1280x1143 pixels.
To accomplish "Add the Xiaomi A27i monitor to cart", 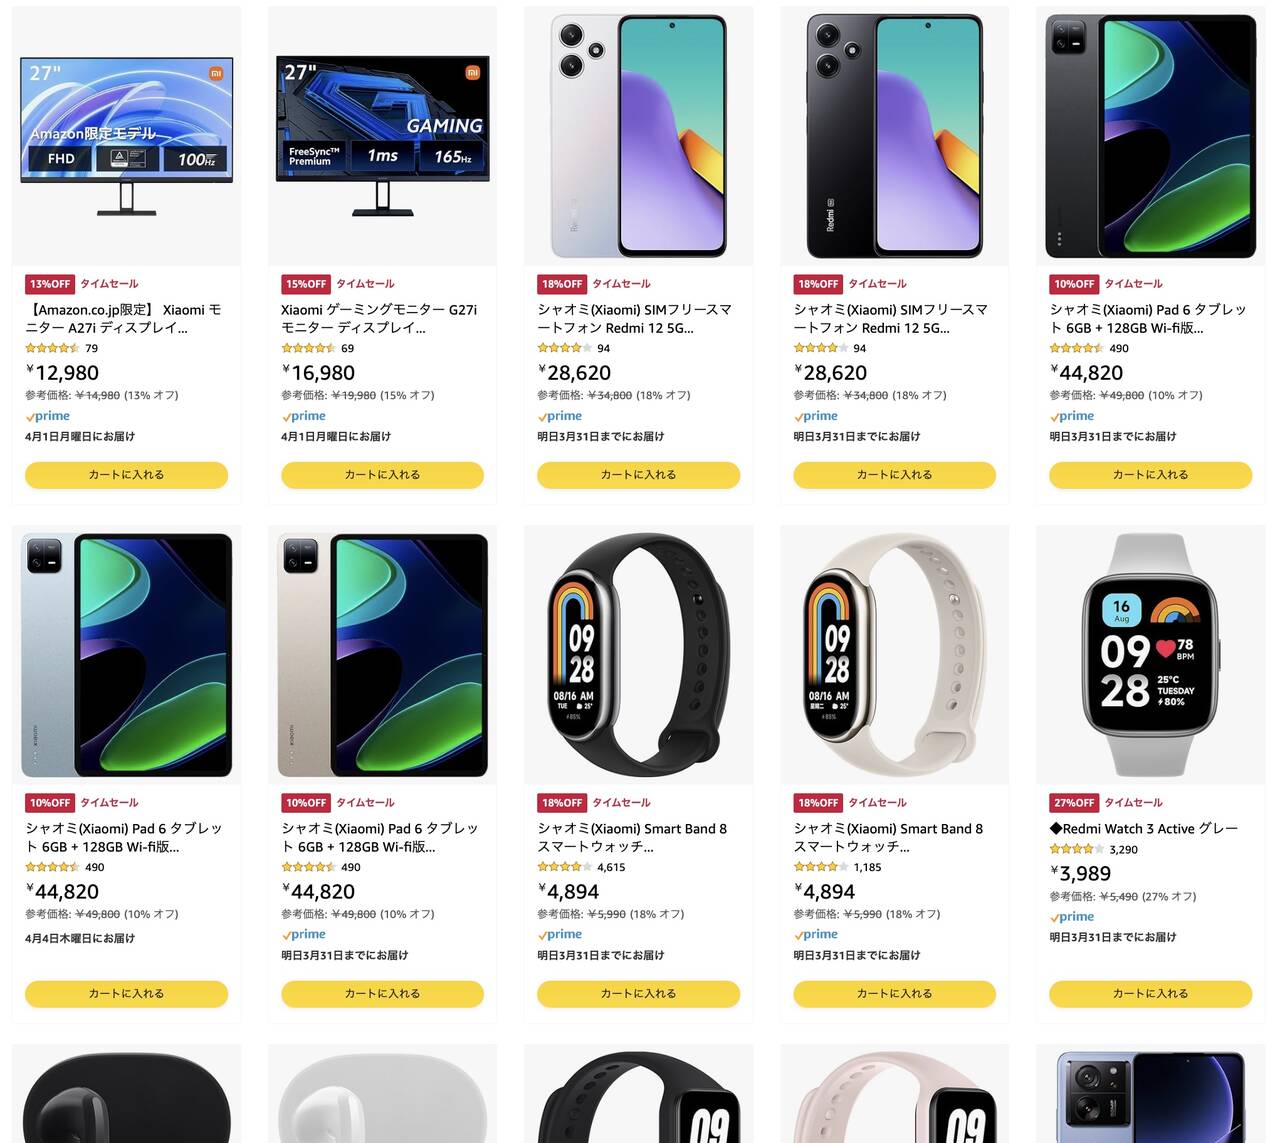I will [126, 475].
